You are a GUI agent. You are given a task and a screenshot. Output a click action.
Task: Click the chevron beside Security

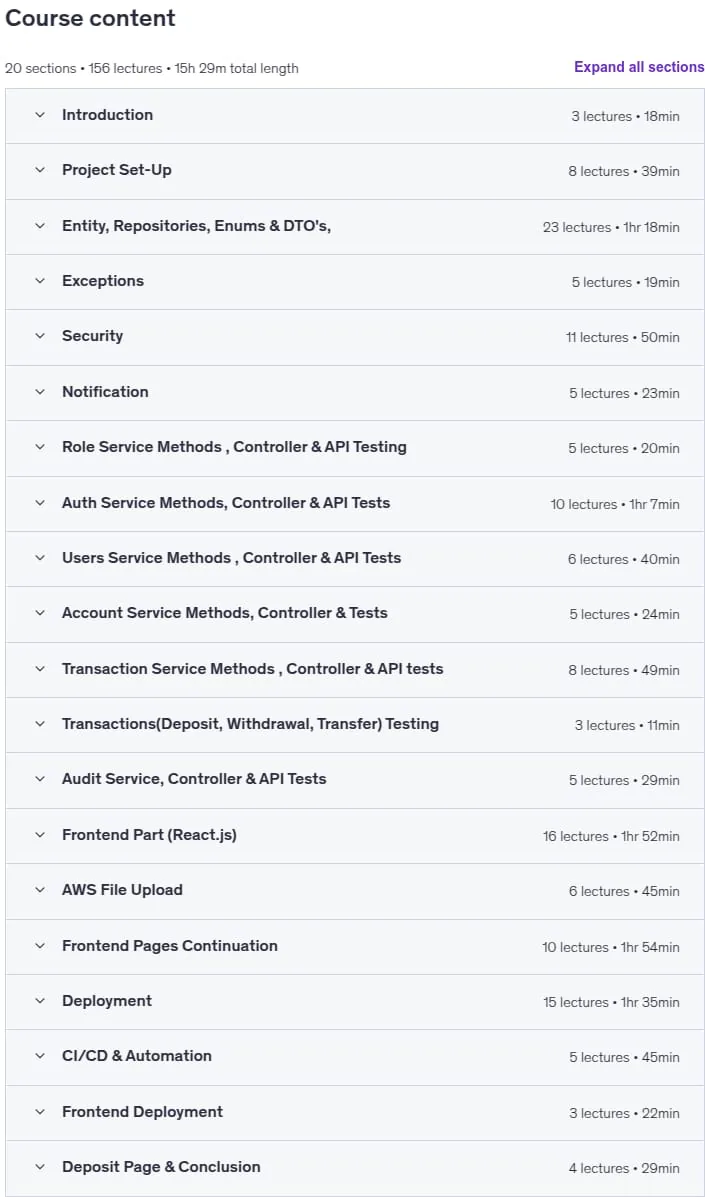pyautogui.click(x=40, y=337)
